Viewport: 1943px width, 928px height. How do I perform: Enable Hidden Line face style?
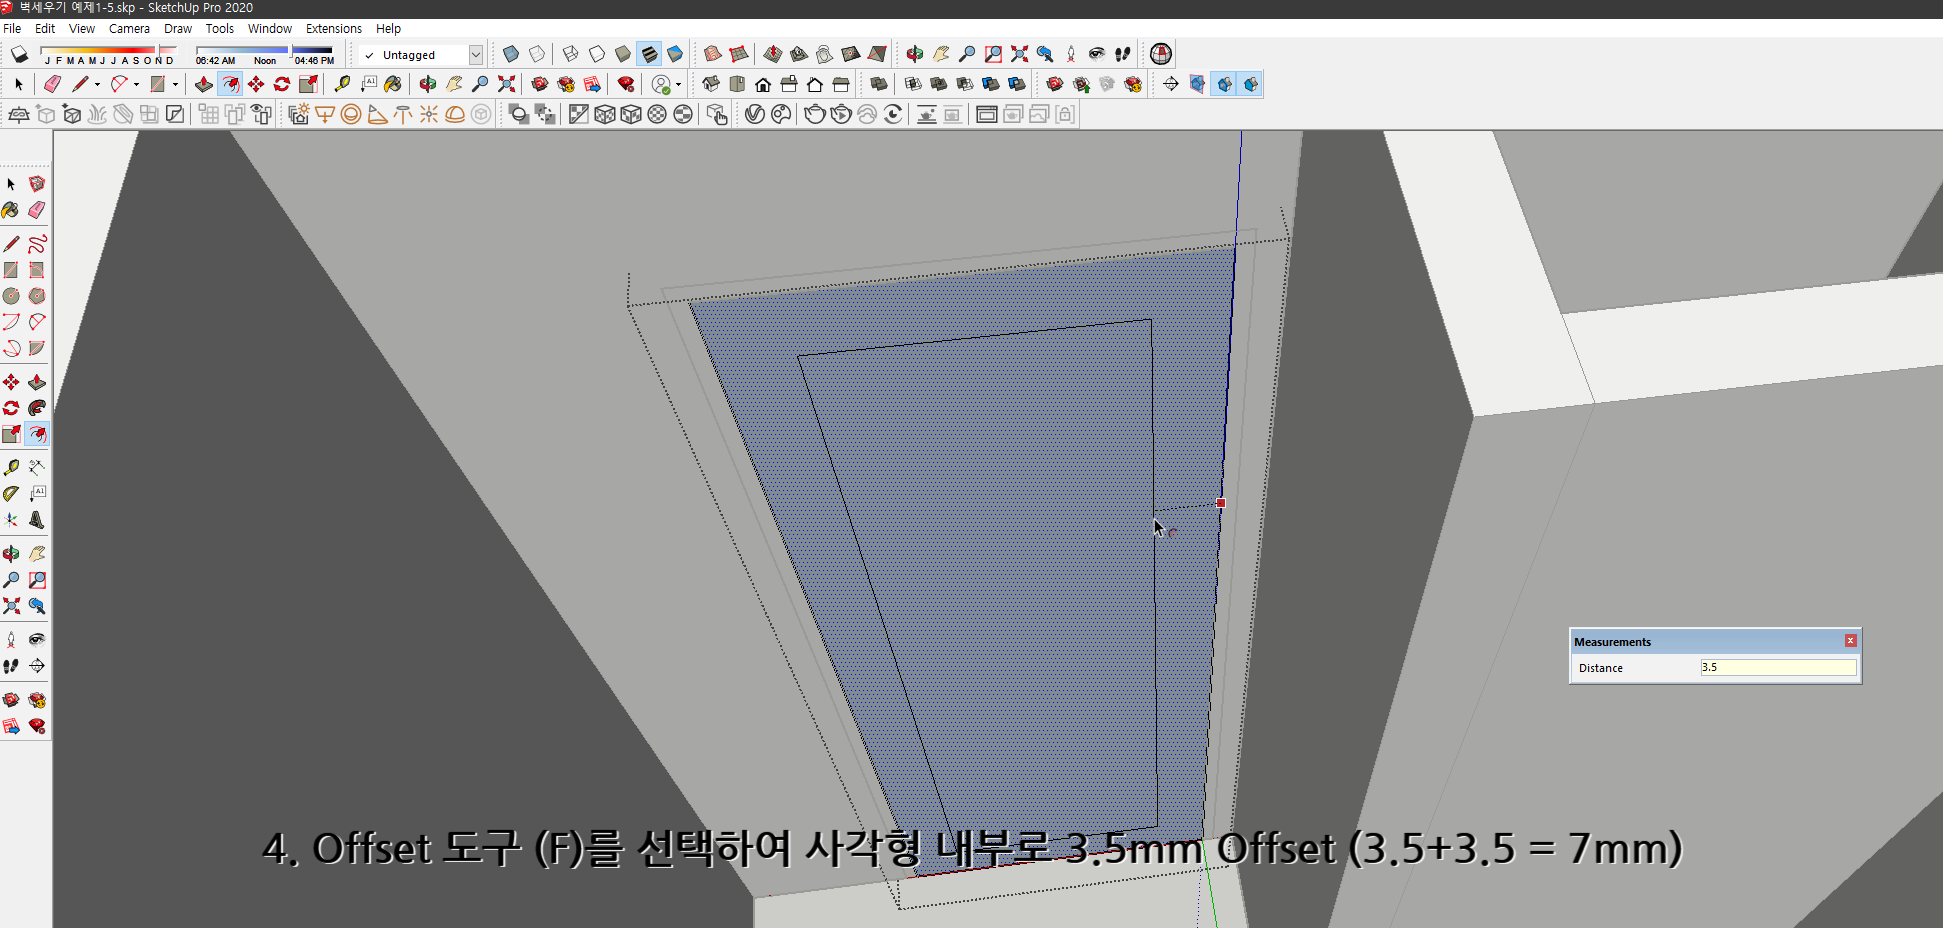point(597,54)
